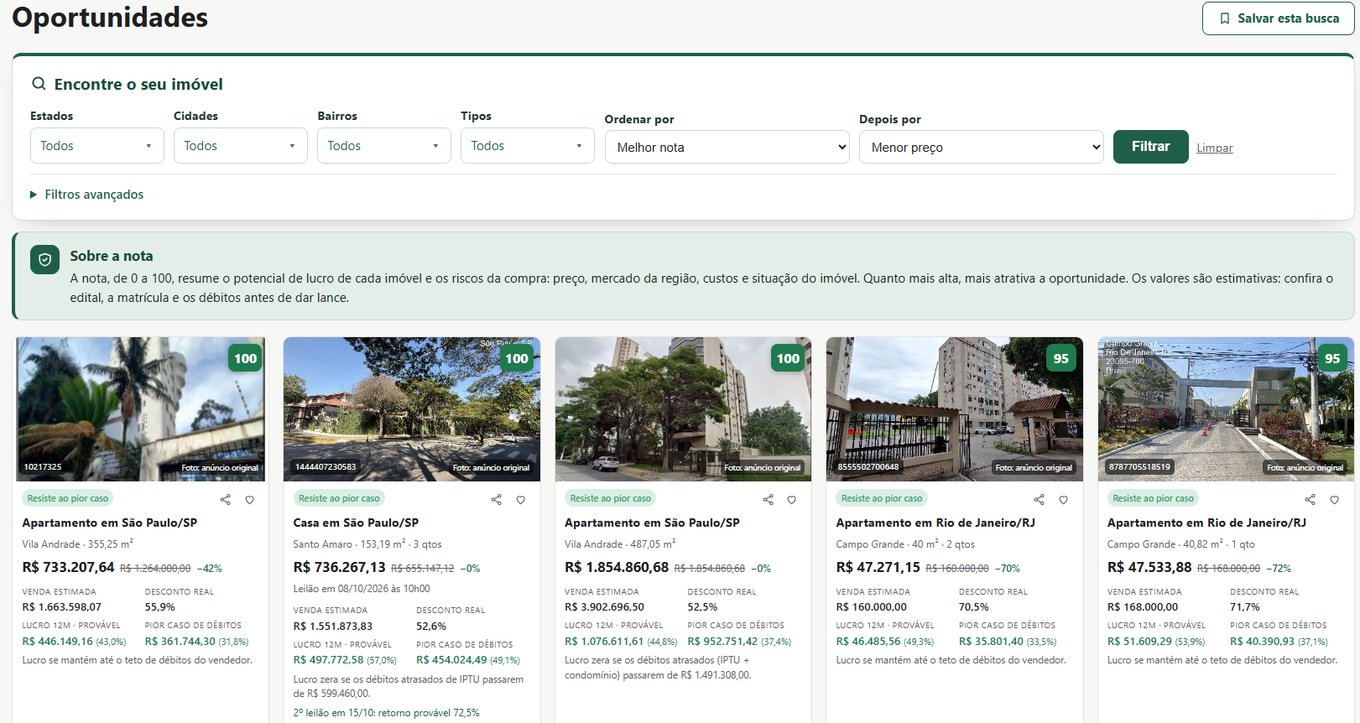Favorite the Casa em São Paulo listing
Image resolution: width=1360 pixels, height=723 pixels.
(520, 499)
